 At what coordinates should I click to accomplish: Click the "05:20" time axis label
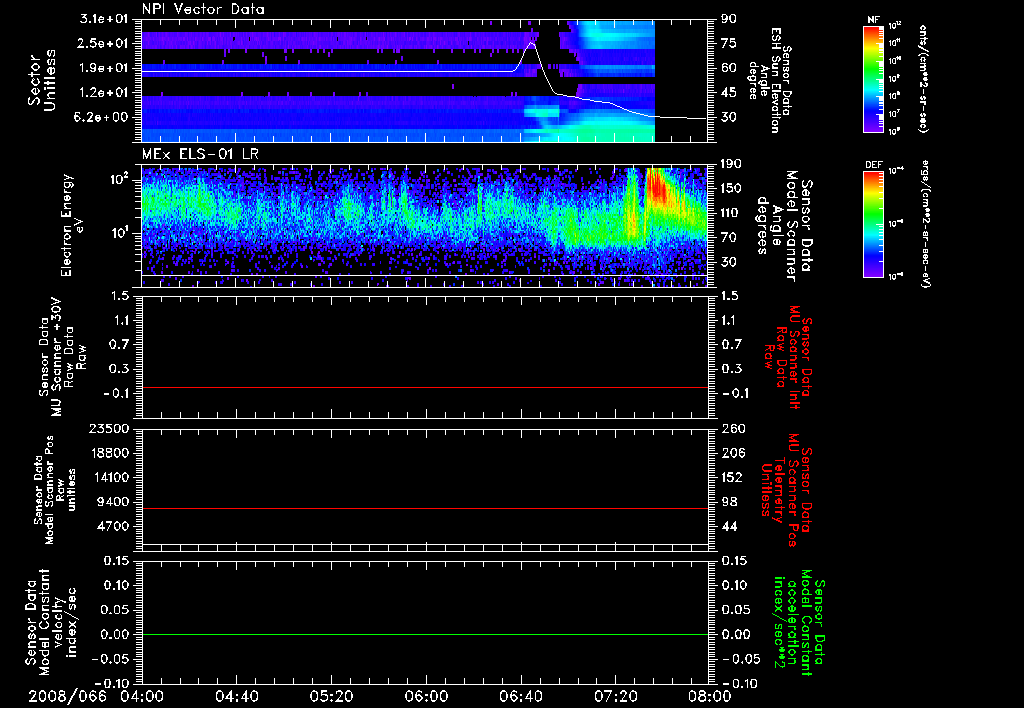[x=331, y=696]
